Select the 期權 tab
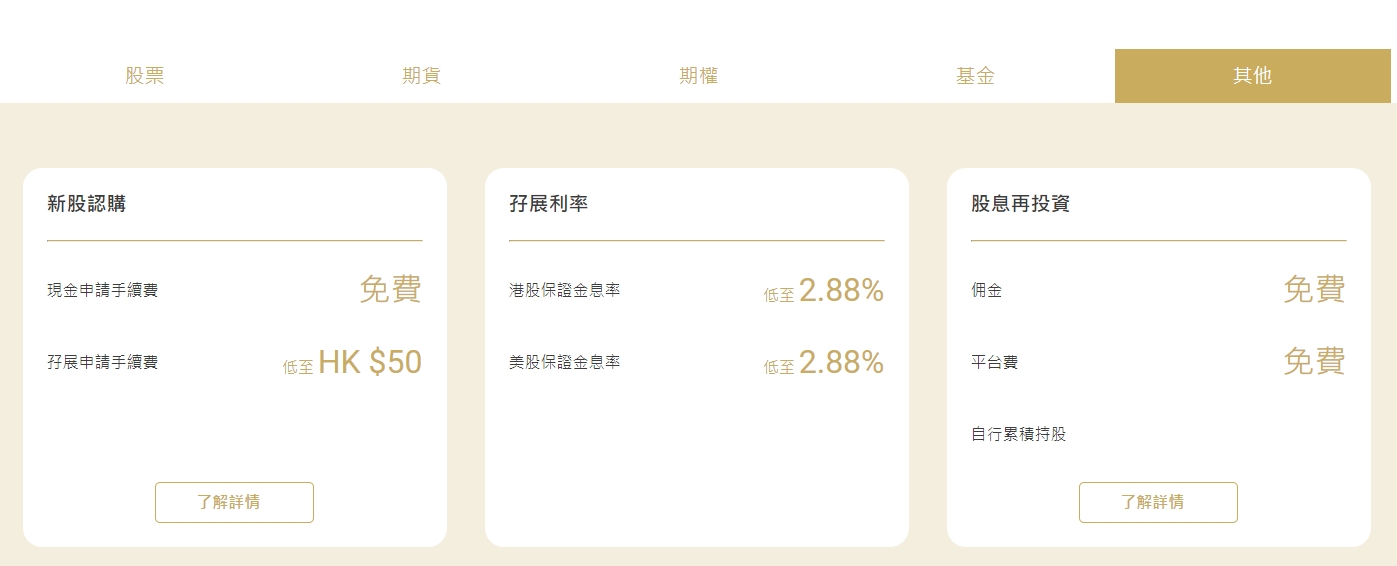This screenshot has height=566, width=1397. click(698, 76)
